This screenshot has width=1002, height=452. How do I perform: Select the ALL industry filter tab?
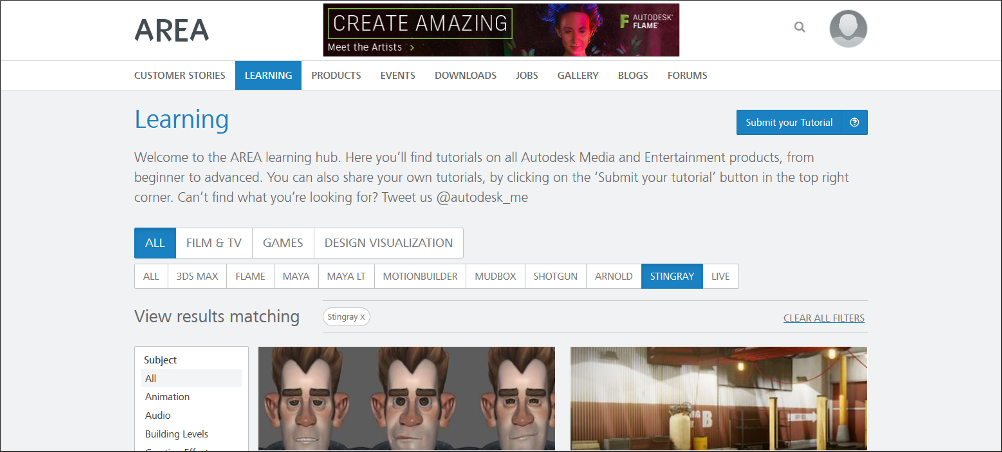155,243
